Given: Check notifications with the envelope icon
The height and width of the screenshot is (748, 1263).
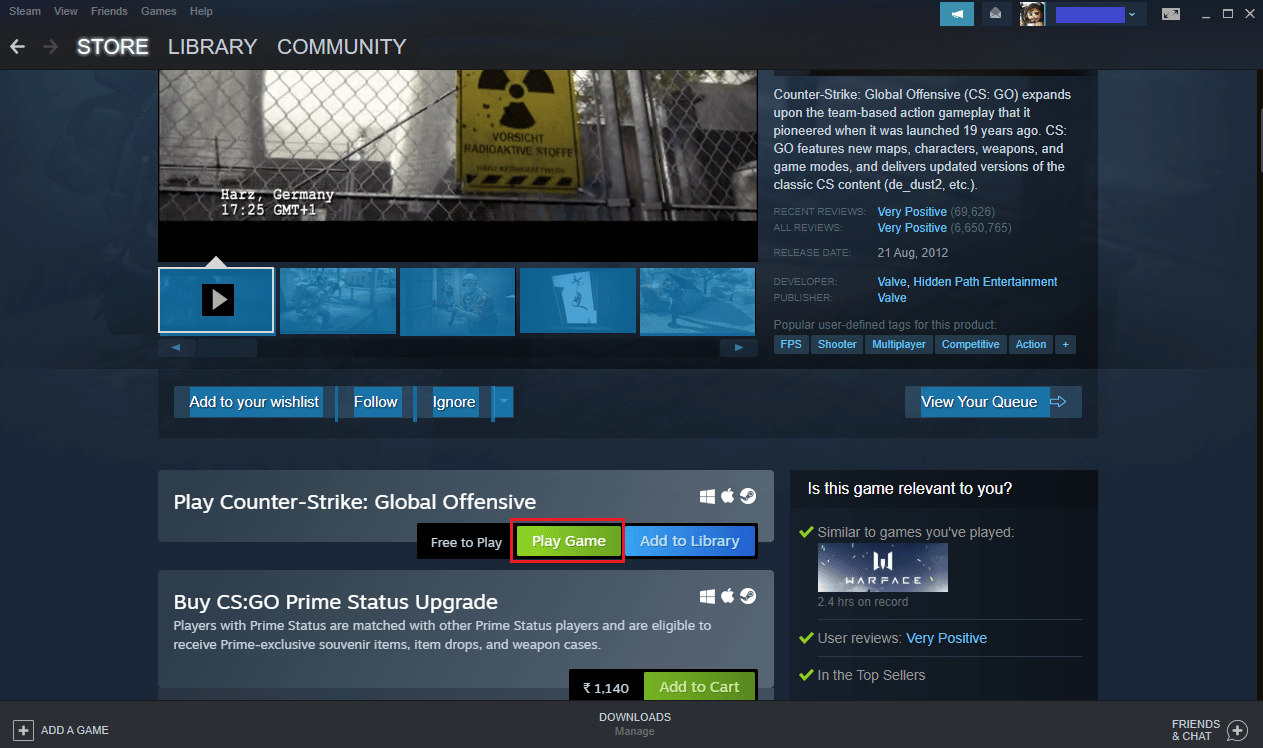Looking at the screenshot, I should click(x=995, y=14).
